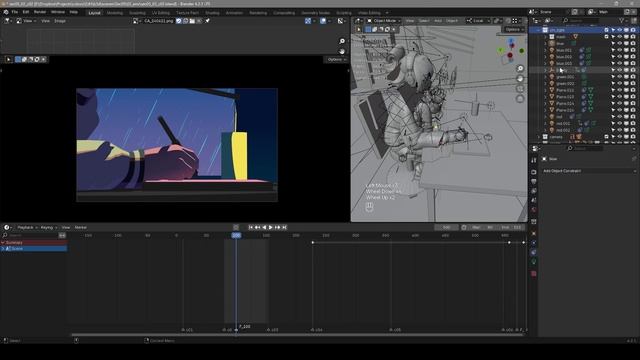Viewport: 640px width, 360px height.
Task: Switch to the Animation workspace tab
Action: 234,13
